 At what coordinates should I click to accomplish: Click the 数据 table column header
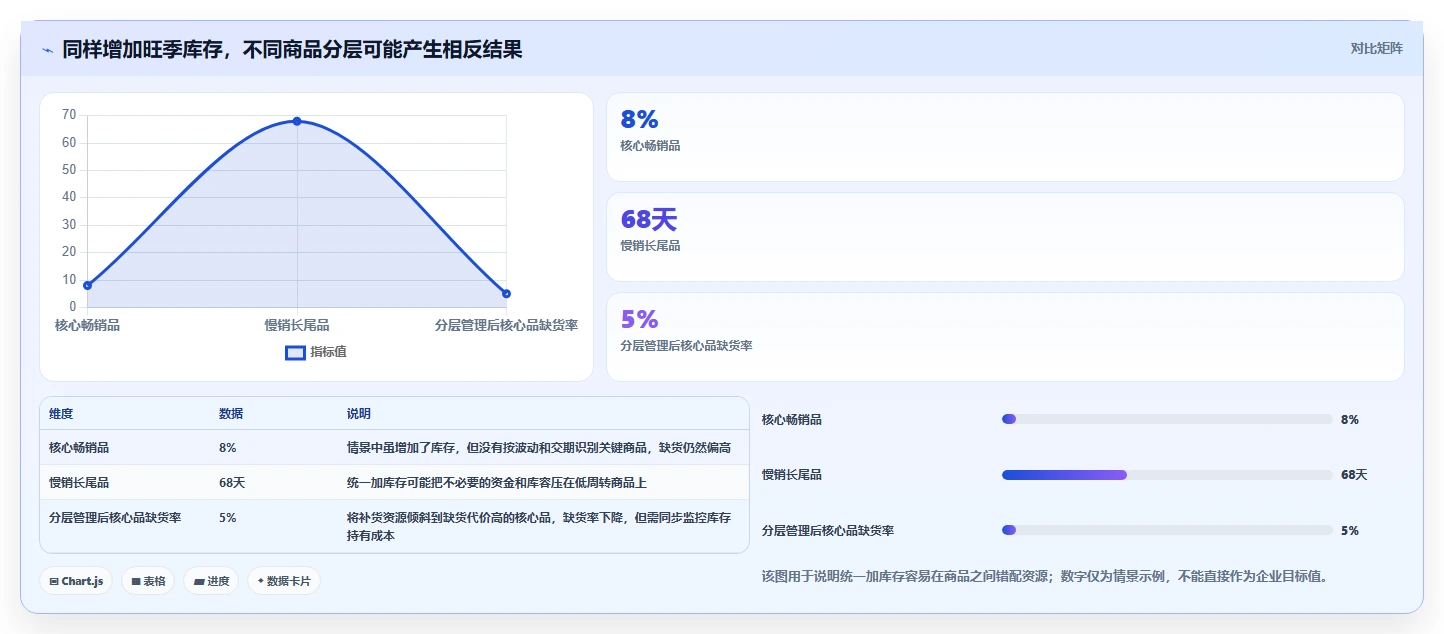[231, 414]
